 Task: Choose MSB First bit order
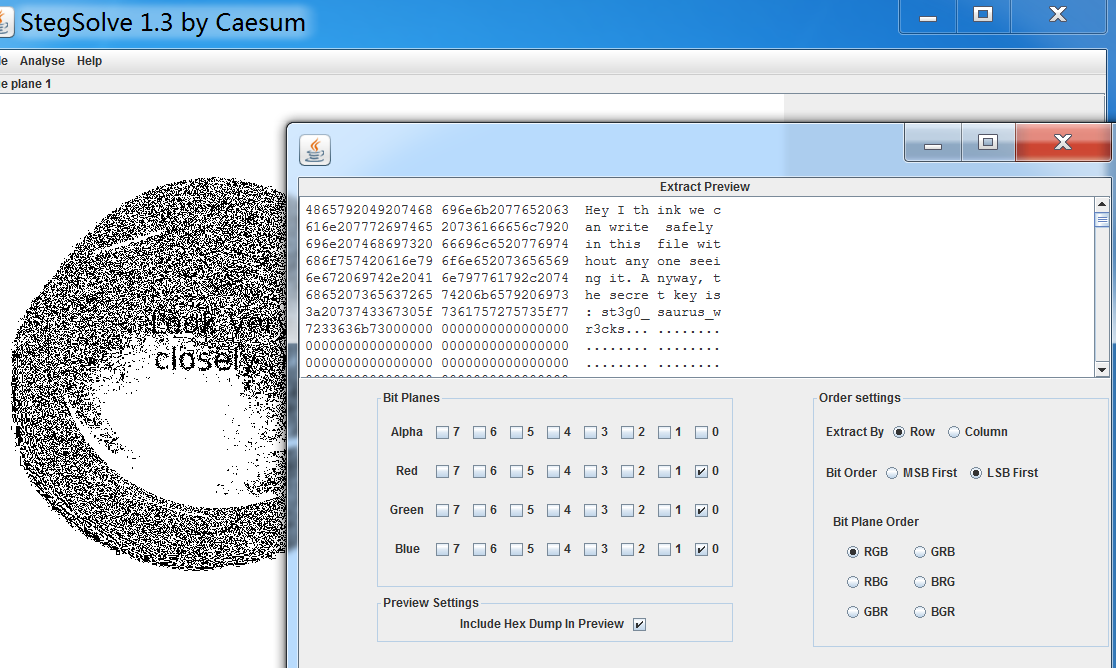893,473
